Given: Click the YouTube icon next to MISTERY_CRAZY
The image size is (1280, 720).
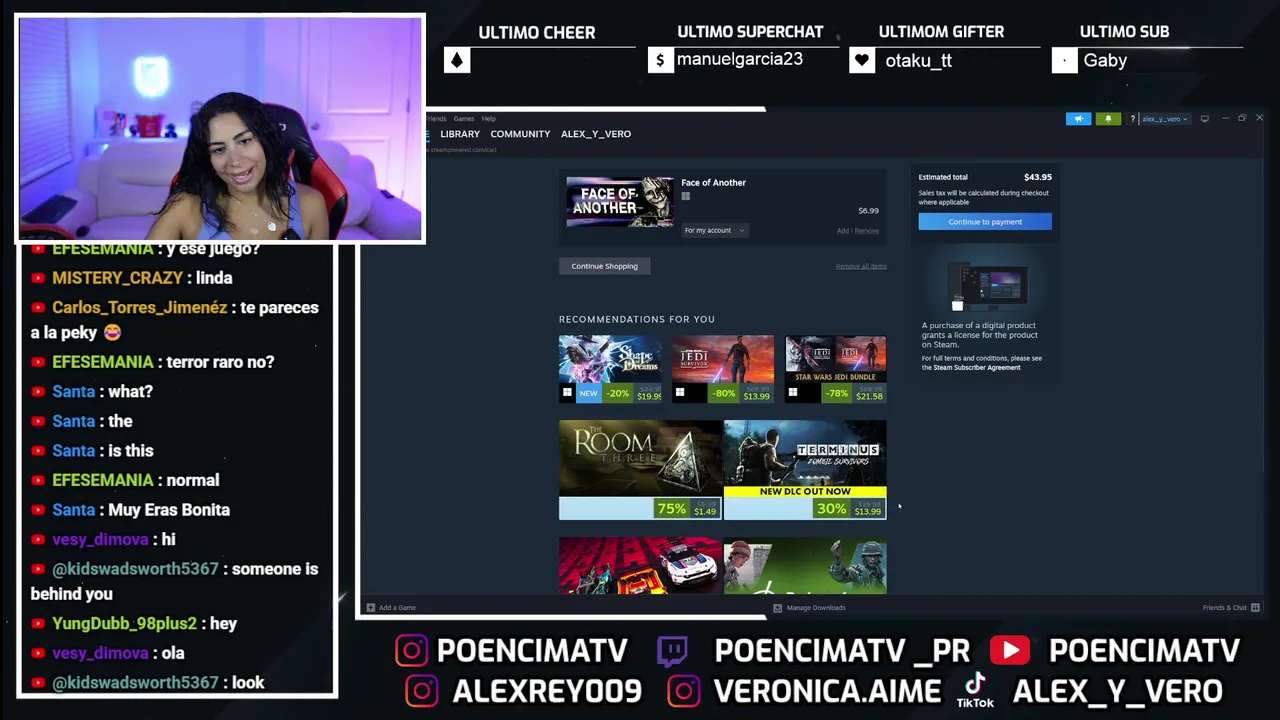Looking at the screenshot, I should coord(38,278).
